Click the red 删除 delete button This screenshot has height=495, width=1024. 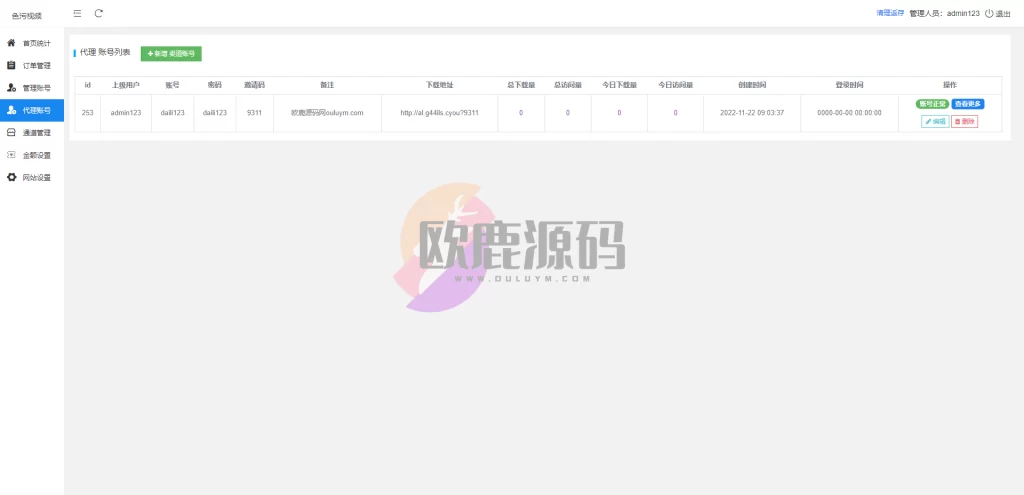(x=965, y=121)
